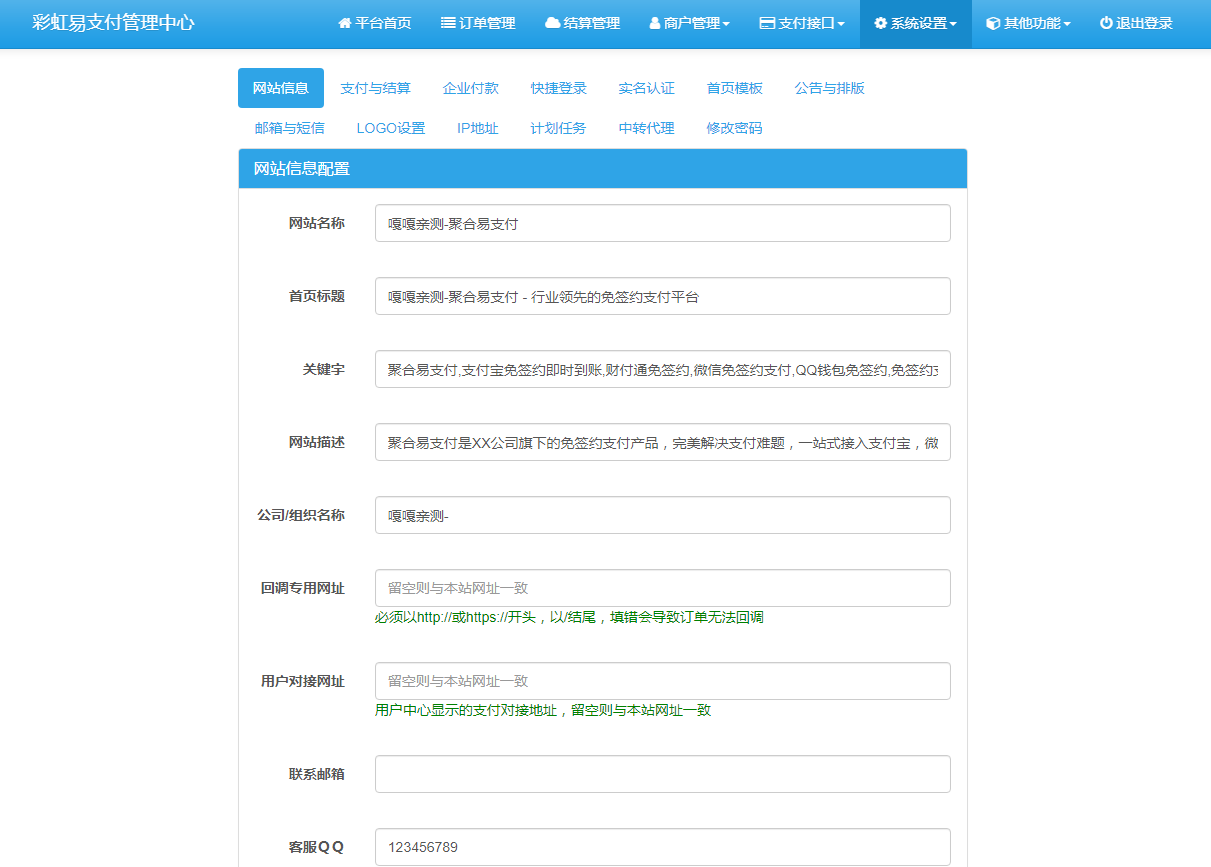The width and height of the screenshot is (1211, 867).
Task: Click the 彩虹易支付管理中心 brand link
Action: tap(113, 23)
